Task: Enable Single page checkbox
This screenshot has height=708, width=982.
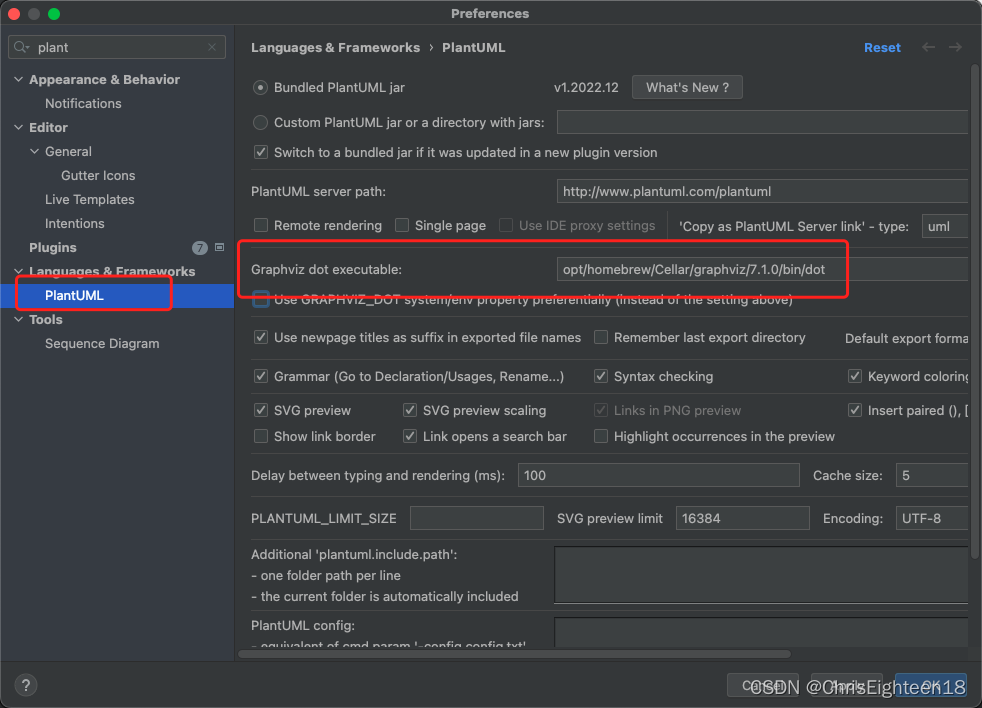Action: pyautogui.click(x=402, y=225)
